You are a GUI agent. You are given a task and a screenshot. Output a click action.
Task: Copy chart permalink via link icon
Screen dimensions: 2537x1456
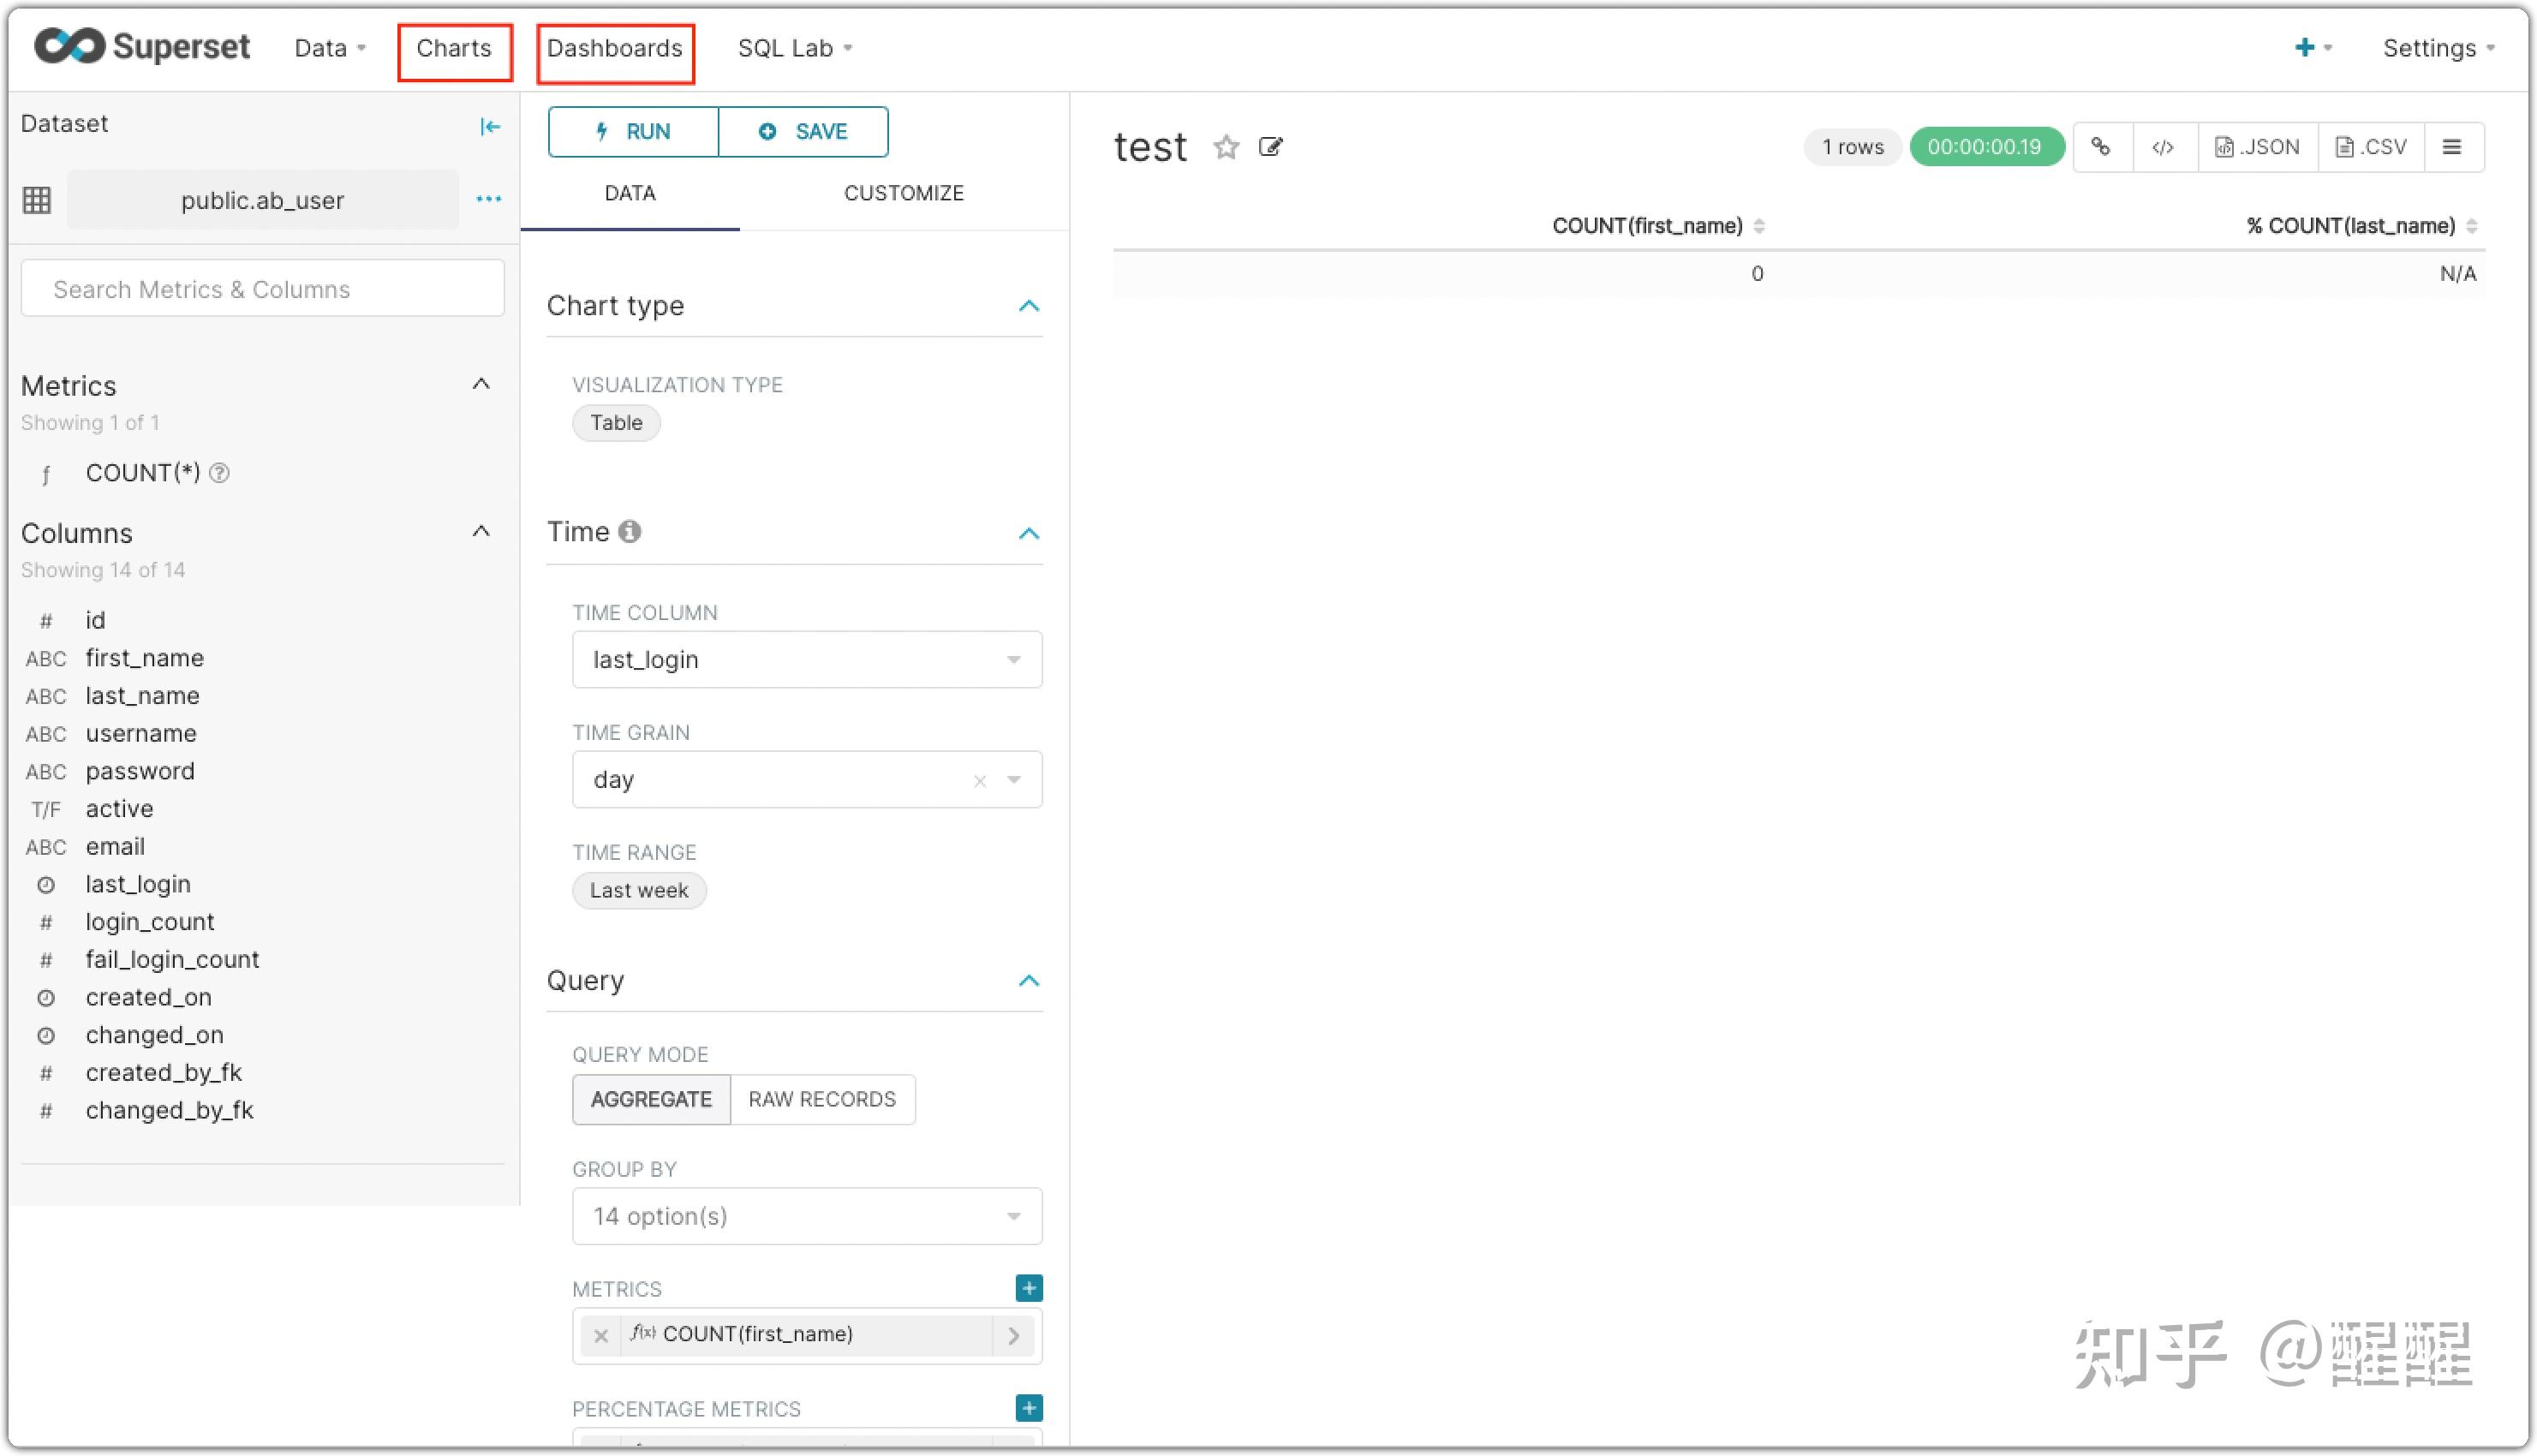[2101, 147]
